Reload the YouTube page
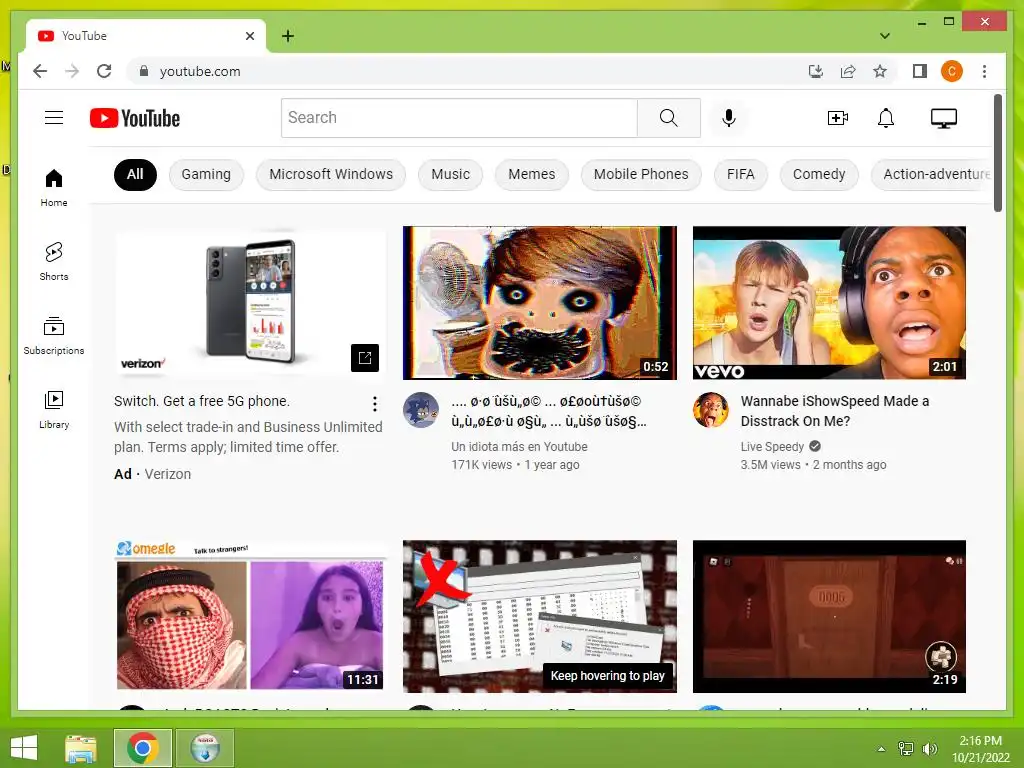Screen dimensions: 1024x768 [x=104, y=71]
